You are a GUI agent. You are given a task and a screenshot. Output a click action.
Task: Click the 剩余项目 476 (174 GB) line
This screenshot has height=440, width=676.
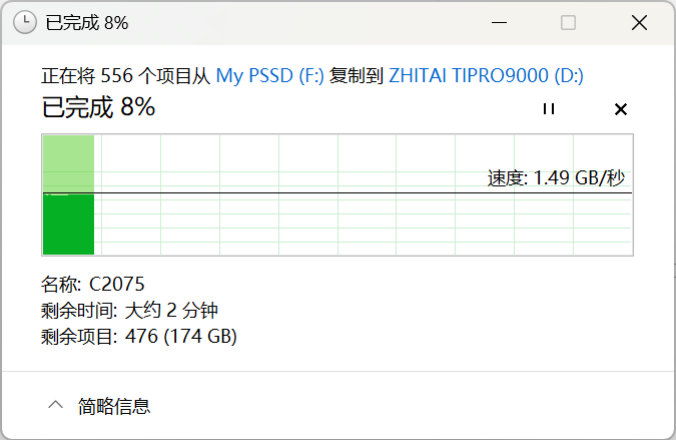138,337
